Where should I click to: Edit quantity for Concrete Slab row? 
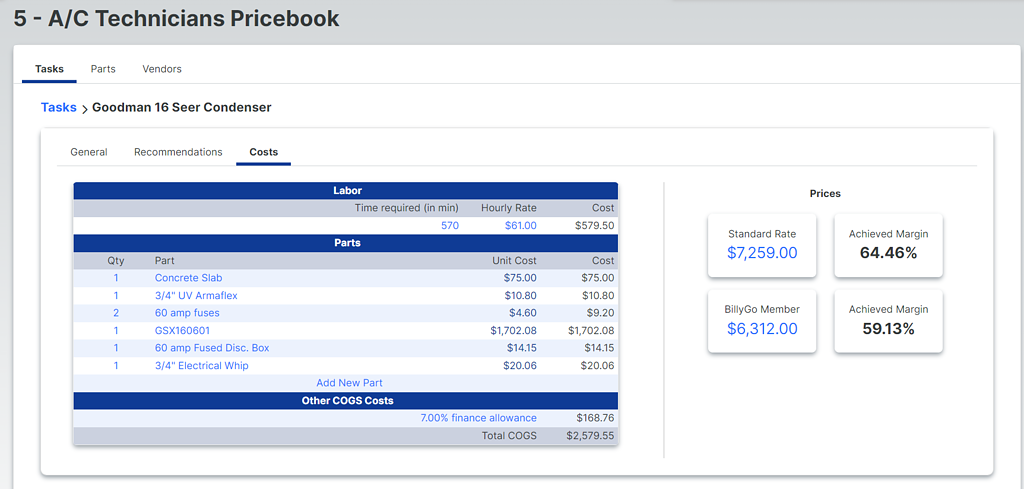116,277
